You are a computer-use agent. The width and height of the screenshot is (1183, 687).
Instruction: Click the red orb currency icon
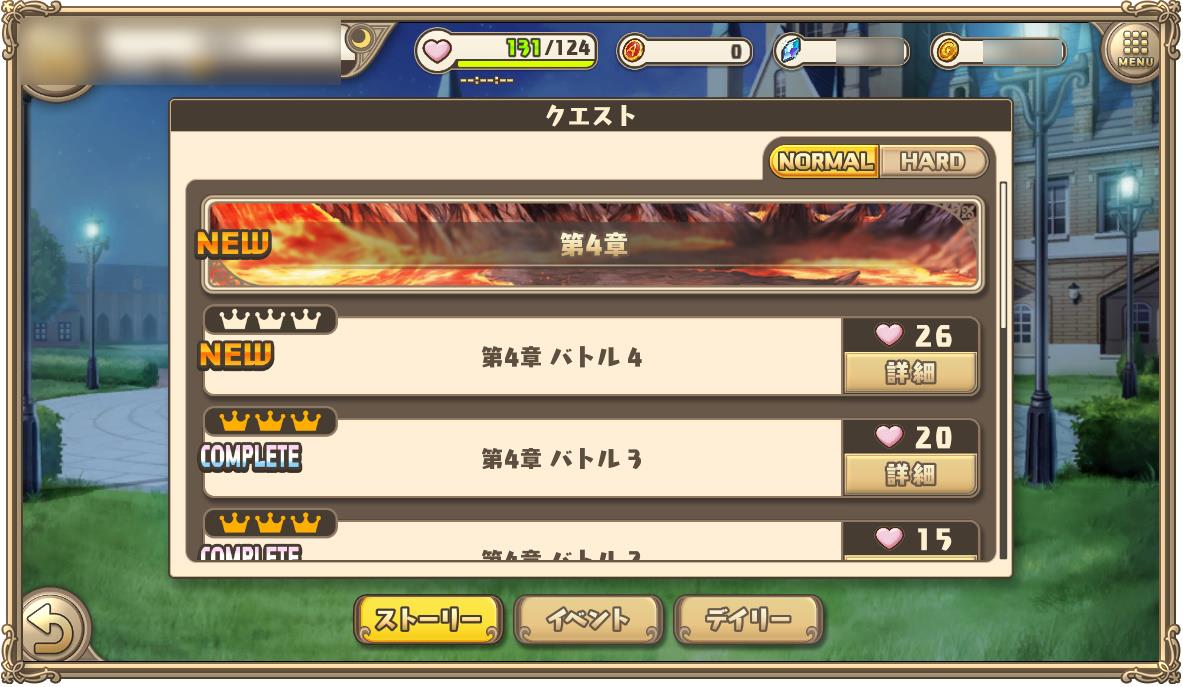[x=634, y=51]
